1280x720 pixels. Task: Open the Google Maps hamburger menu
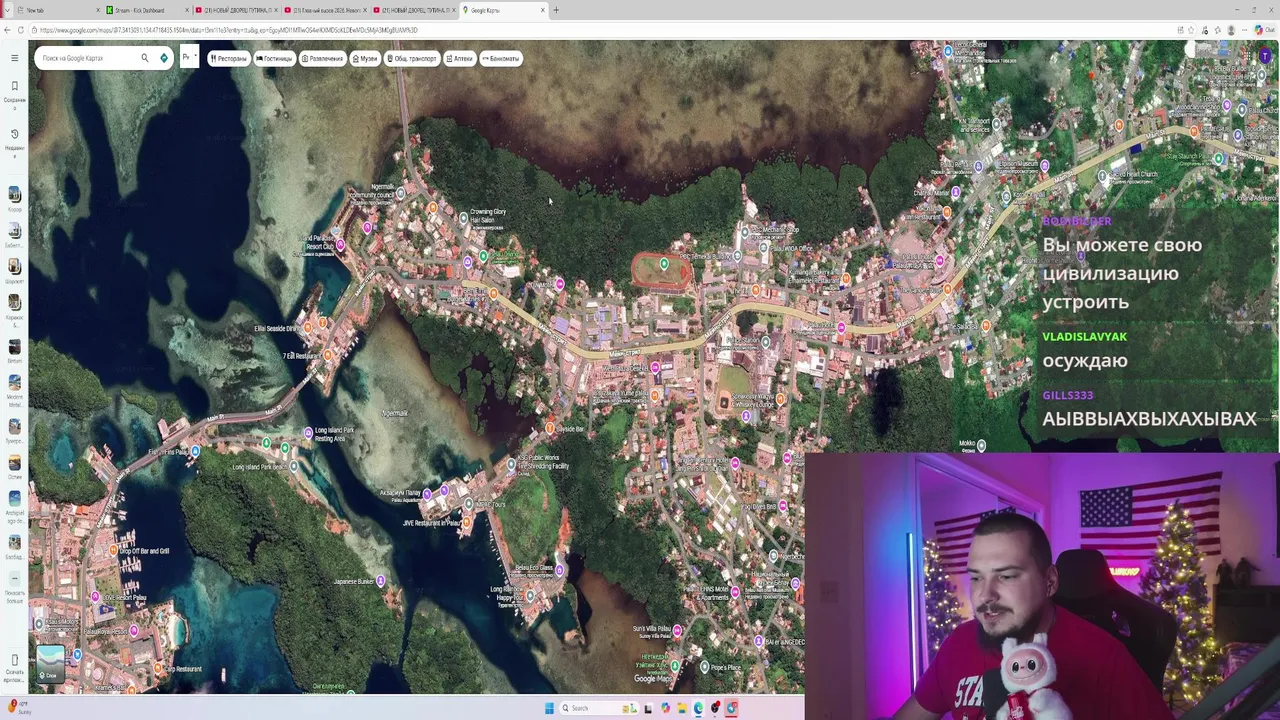click(x=14, y=58)
